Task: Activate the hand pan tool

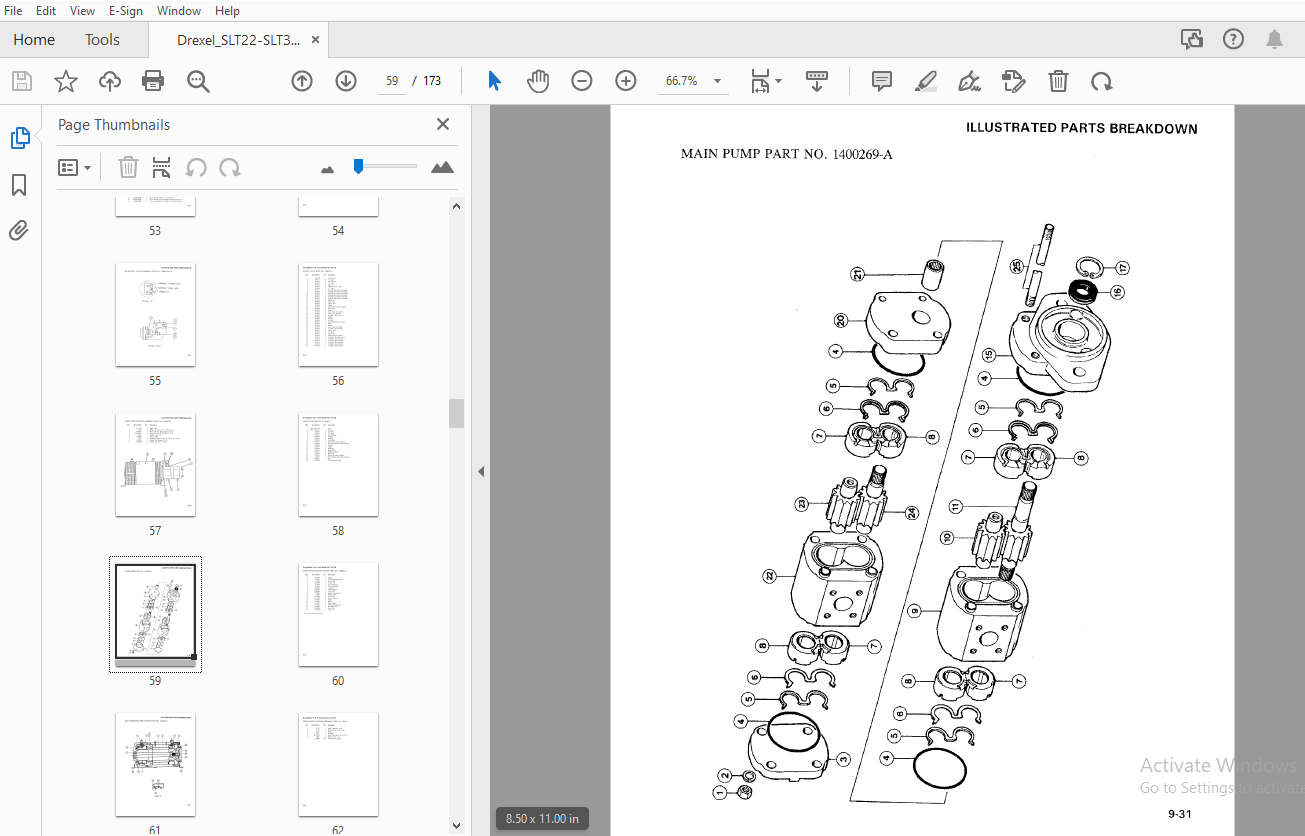Action: click(x=538, y=81)
